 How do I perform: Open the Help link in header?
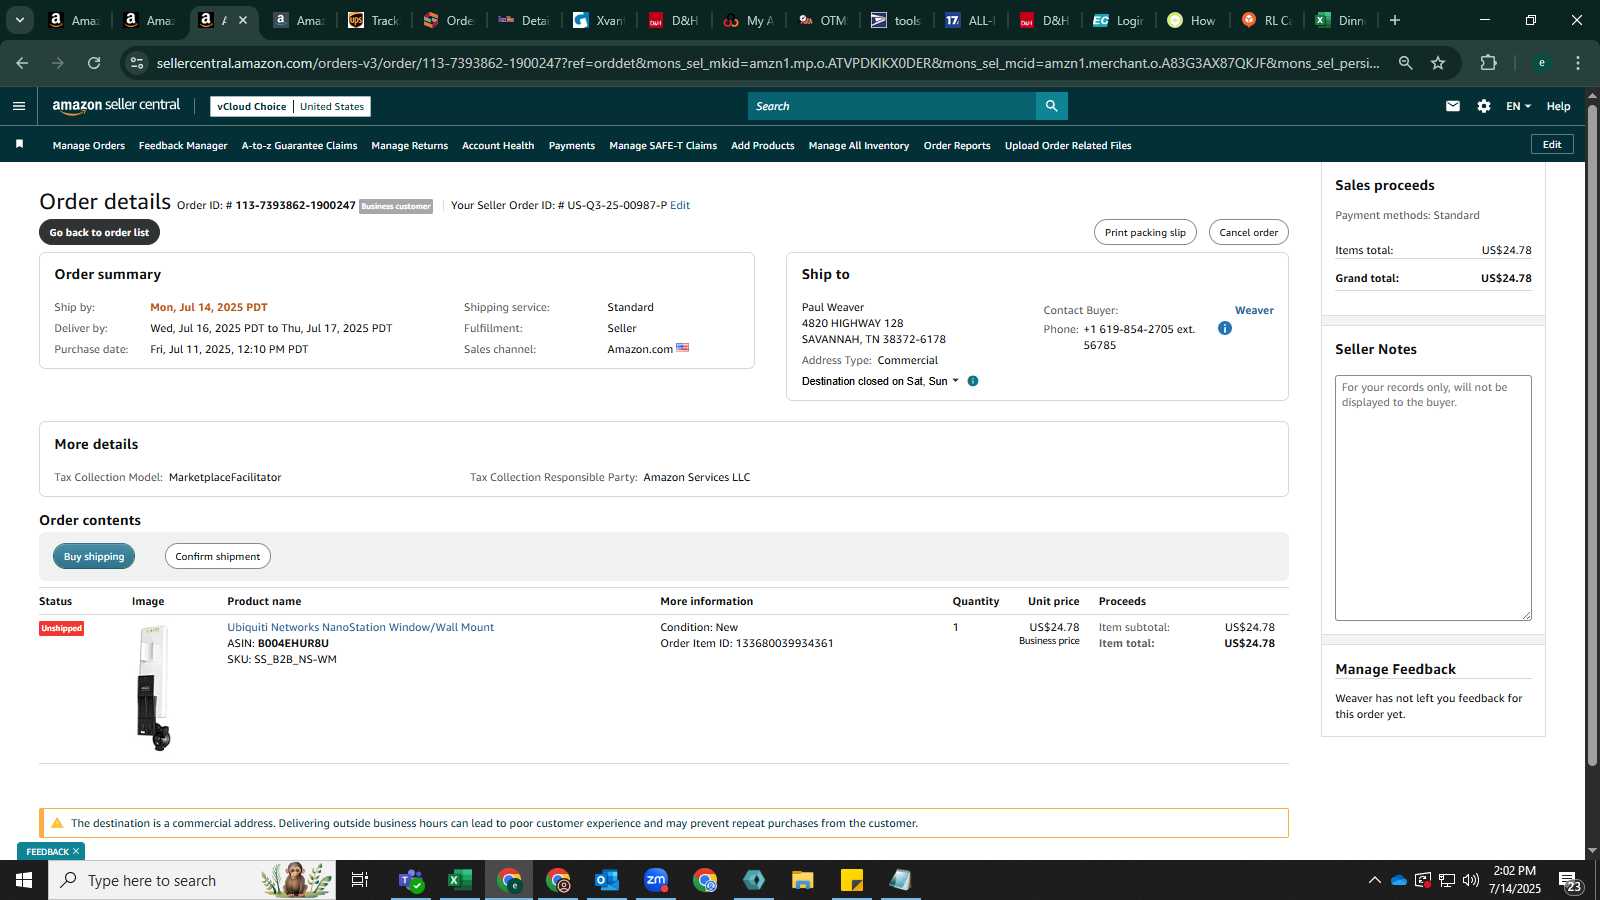1558,106
